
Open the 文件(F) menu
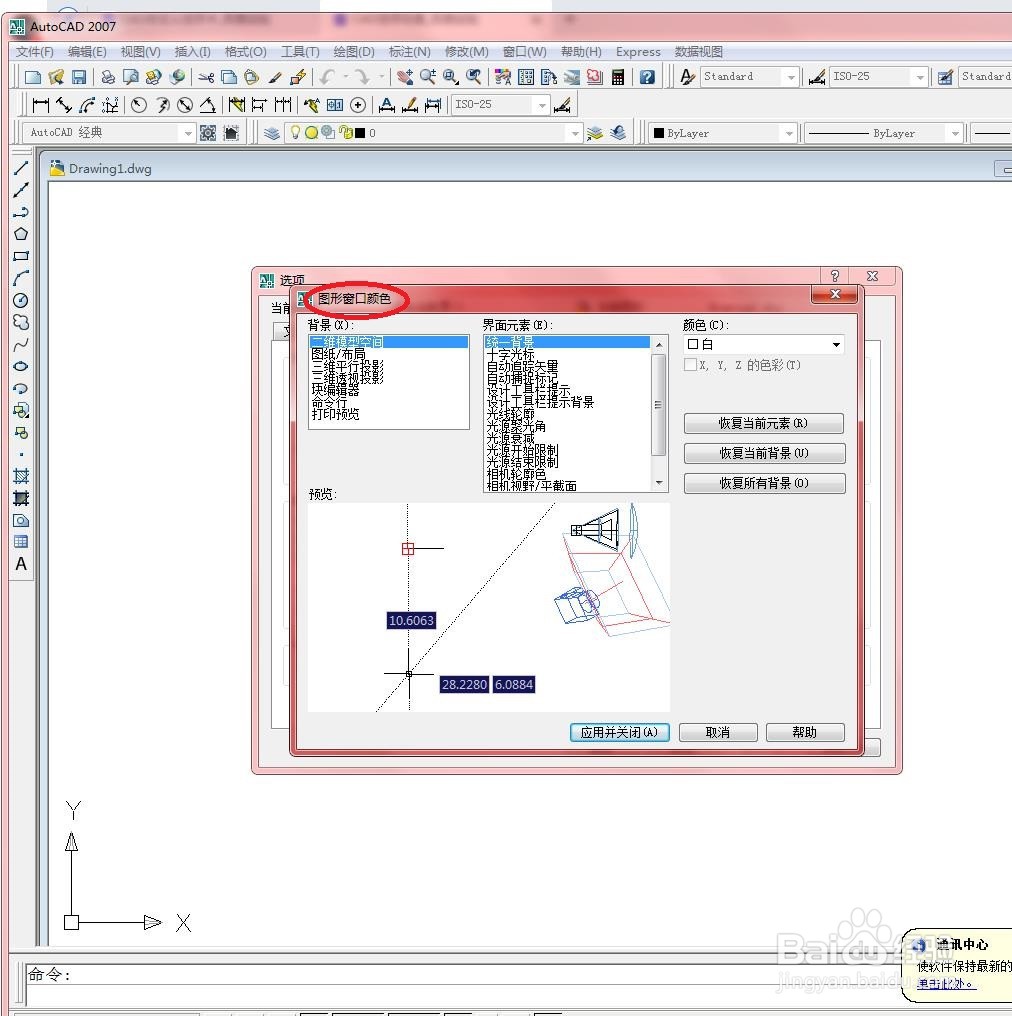(x=34, y=52)
